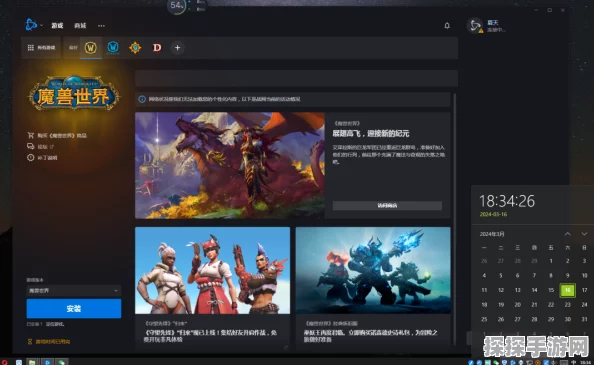Click the orange game-time-expired hourglass notice

click(x=49, y=342)
